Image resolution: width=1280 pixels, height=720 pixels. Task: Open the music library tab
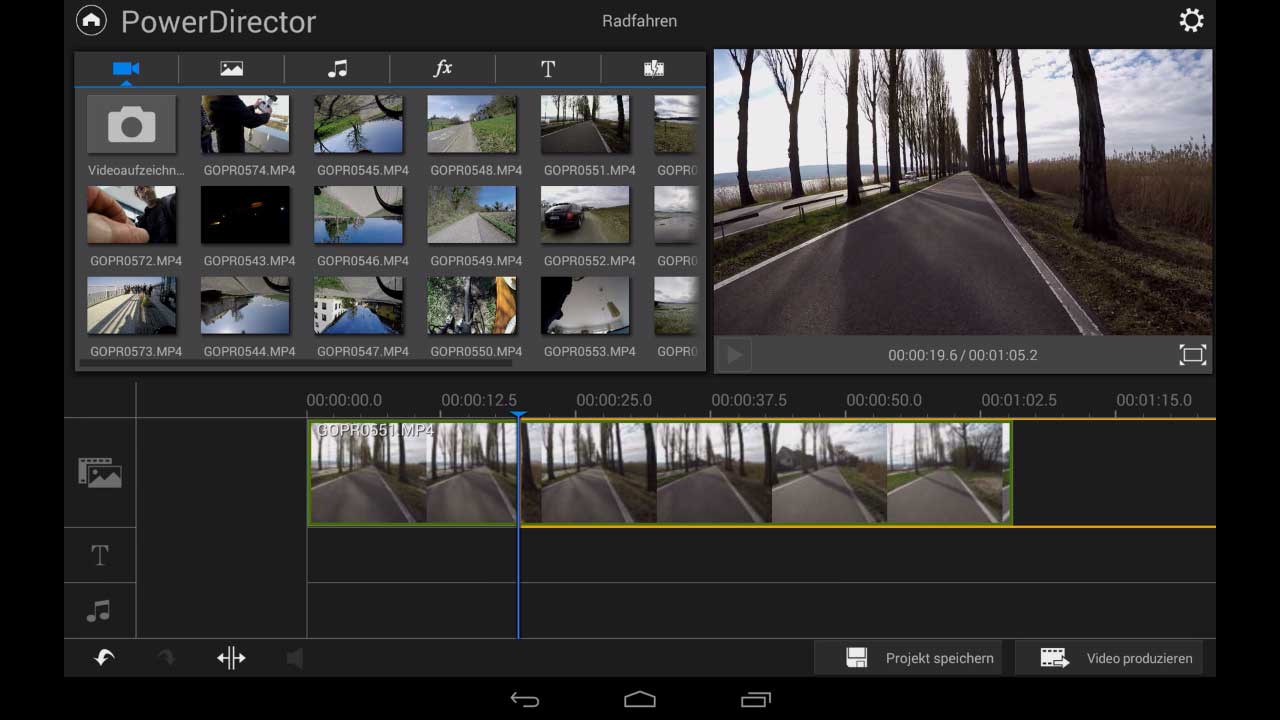point(338,69)
